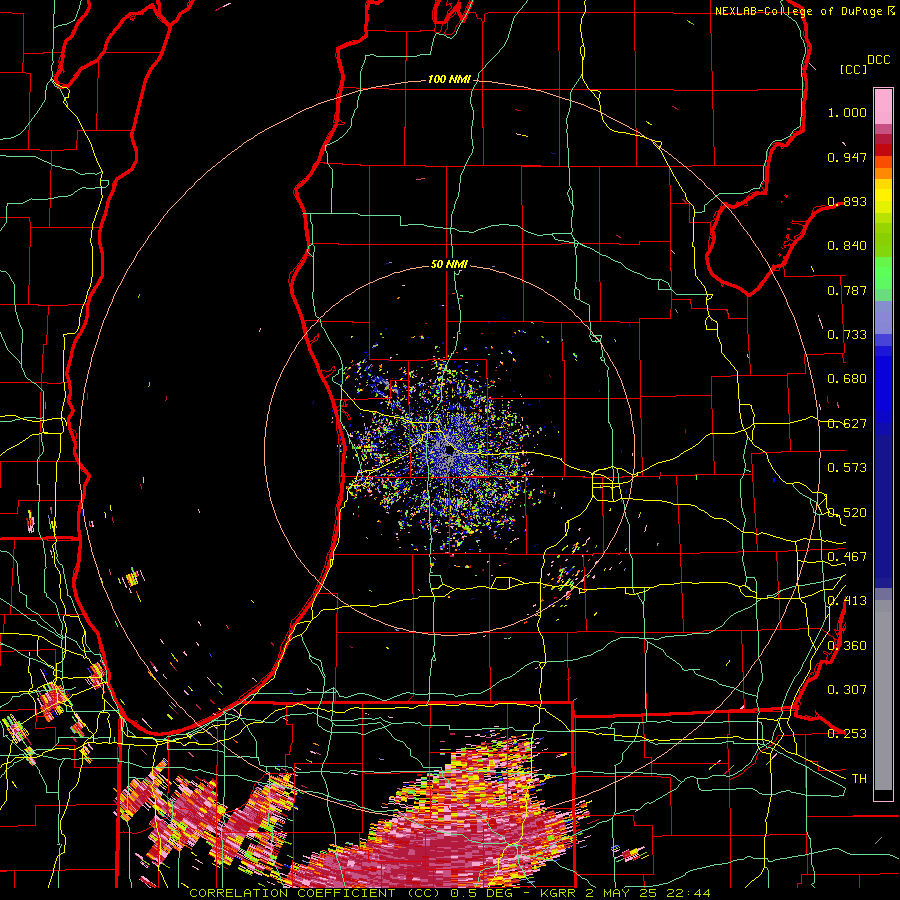Click the 50 NMI range ring label
The image size is (900, 900).
[449, 264]
